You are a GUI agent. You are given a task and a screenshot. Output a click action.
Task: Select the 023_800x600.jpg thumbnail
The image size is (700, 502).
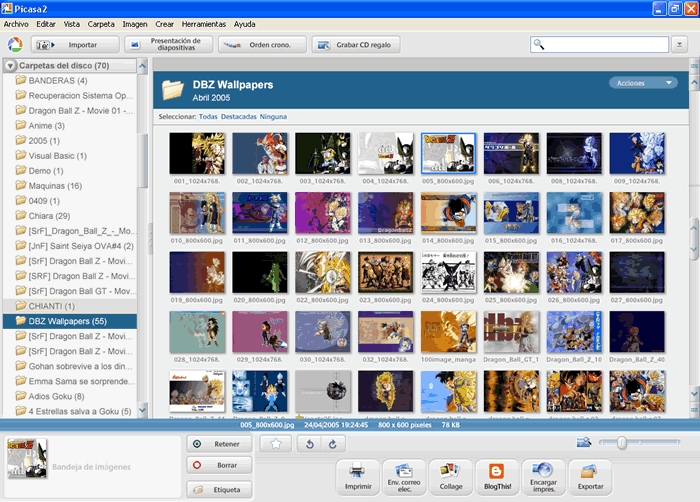coord(386,272)
